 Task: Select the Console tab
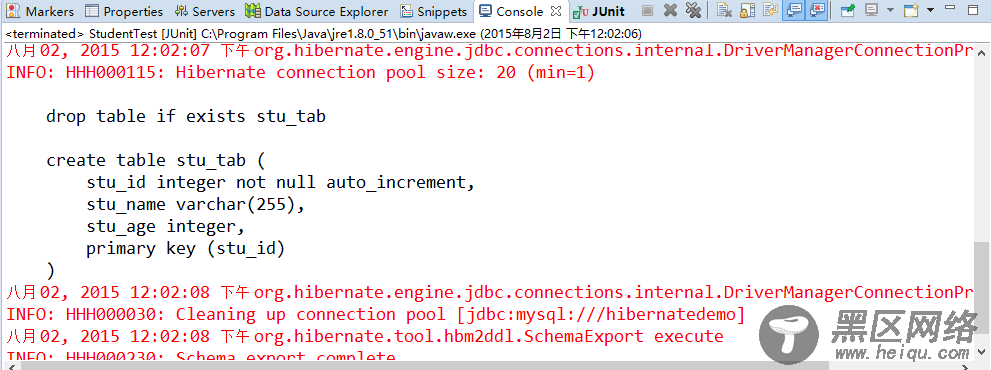coord(520,11)
